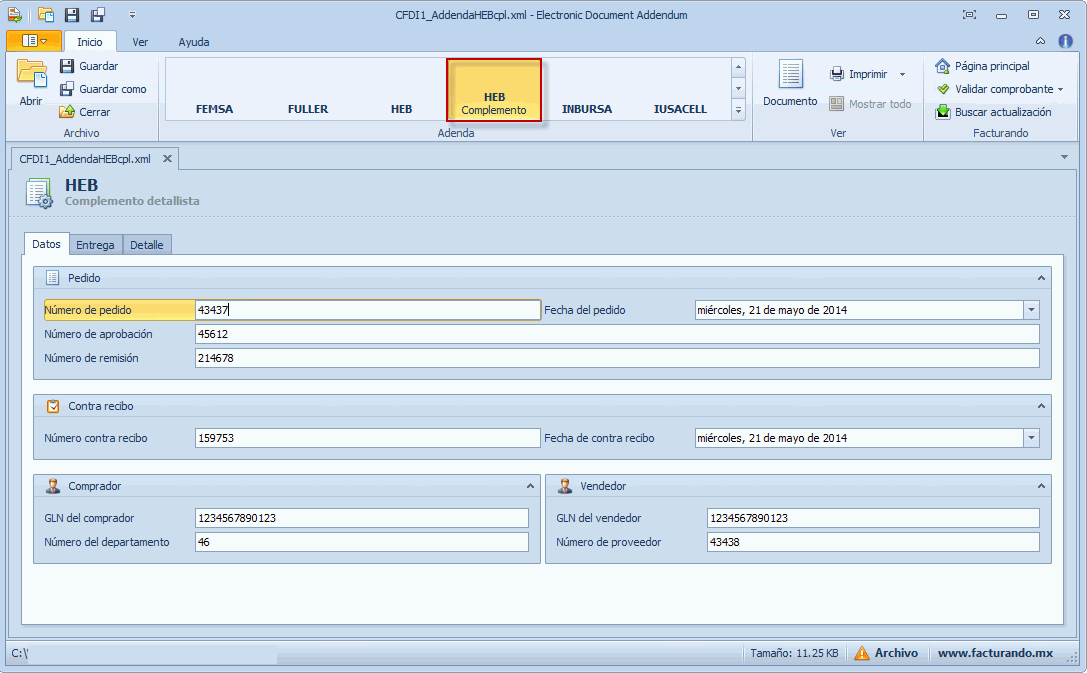
Task: Click the Número contra recibo field
Action: [367, 438]
